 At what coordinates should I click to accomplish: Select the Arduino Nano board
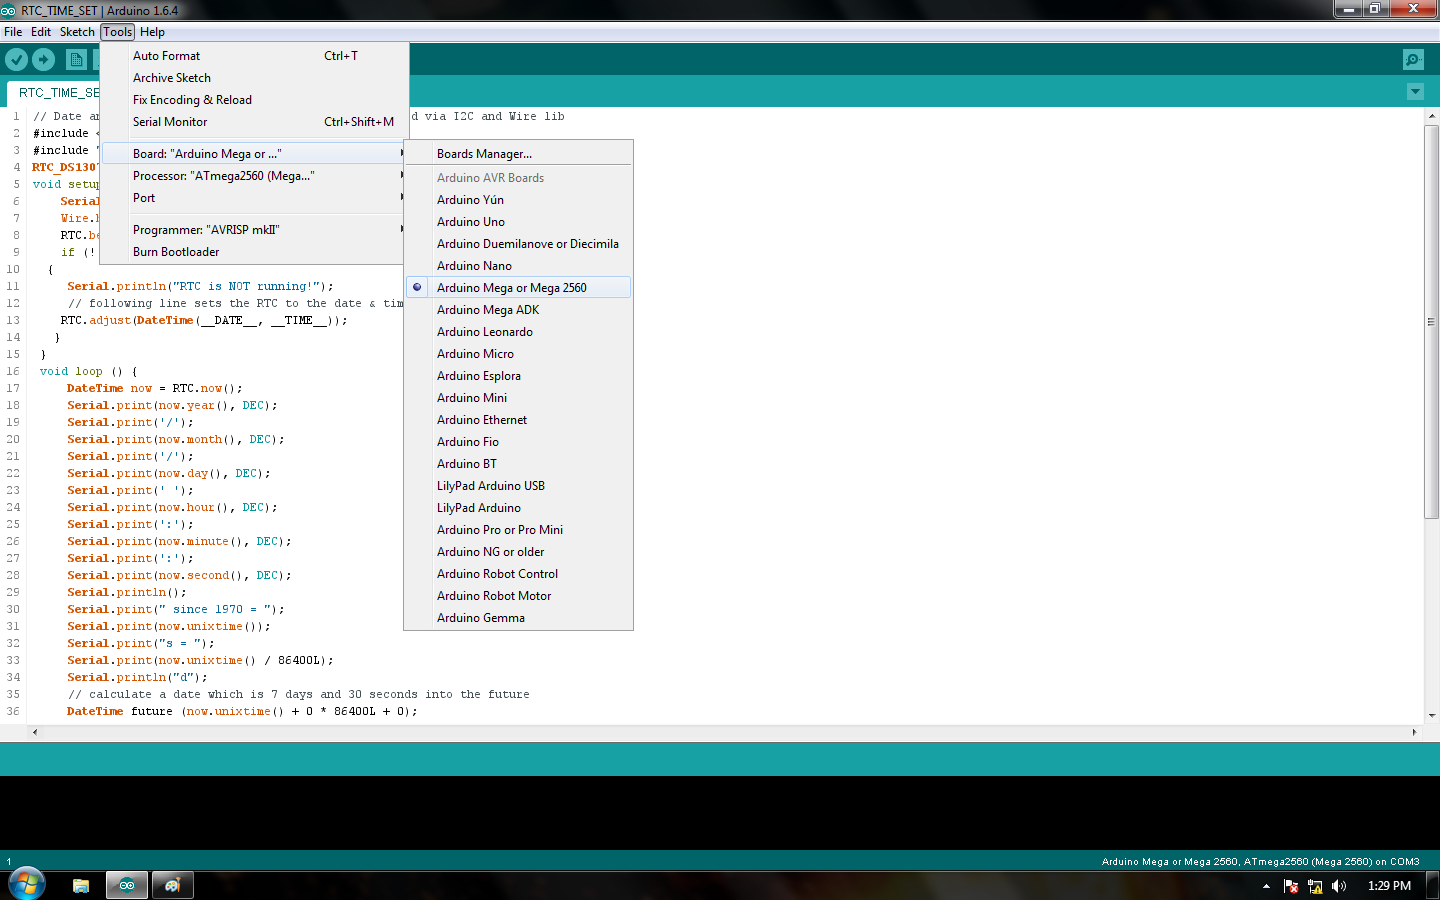point(518,266)
